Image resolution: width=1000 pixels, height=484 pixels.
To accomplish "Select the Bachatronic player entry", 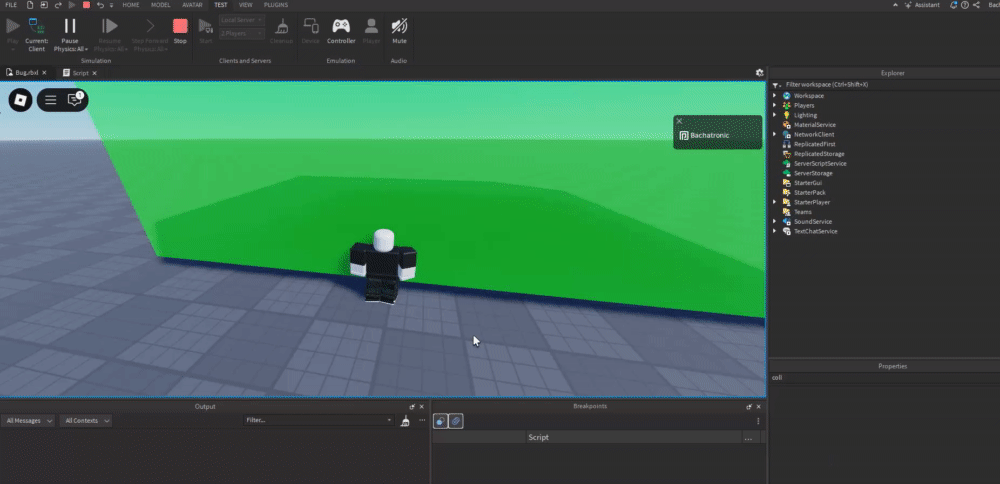I will (717, 135).
